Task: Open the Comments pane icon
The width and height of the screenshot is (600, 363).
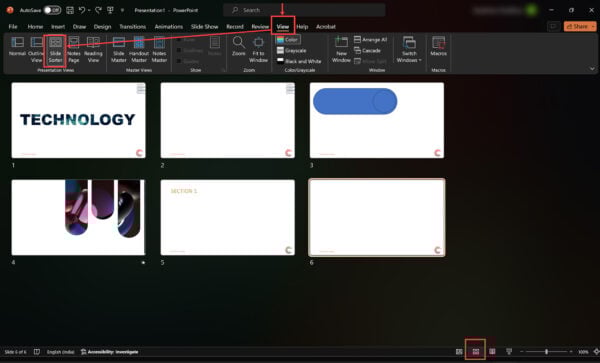Action: tap(553, 26)
